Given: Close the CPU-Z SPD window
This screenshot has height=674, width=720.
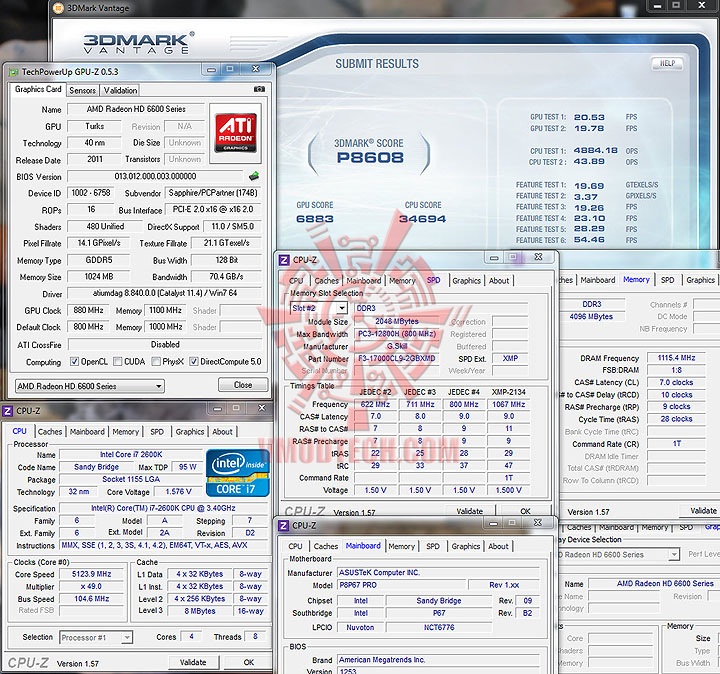Looking at the screenshot, I should point(538,257).
